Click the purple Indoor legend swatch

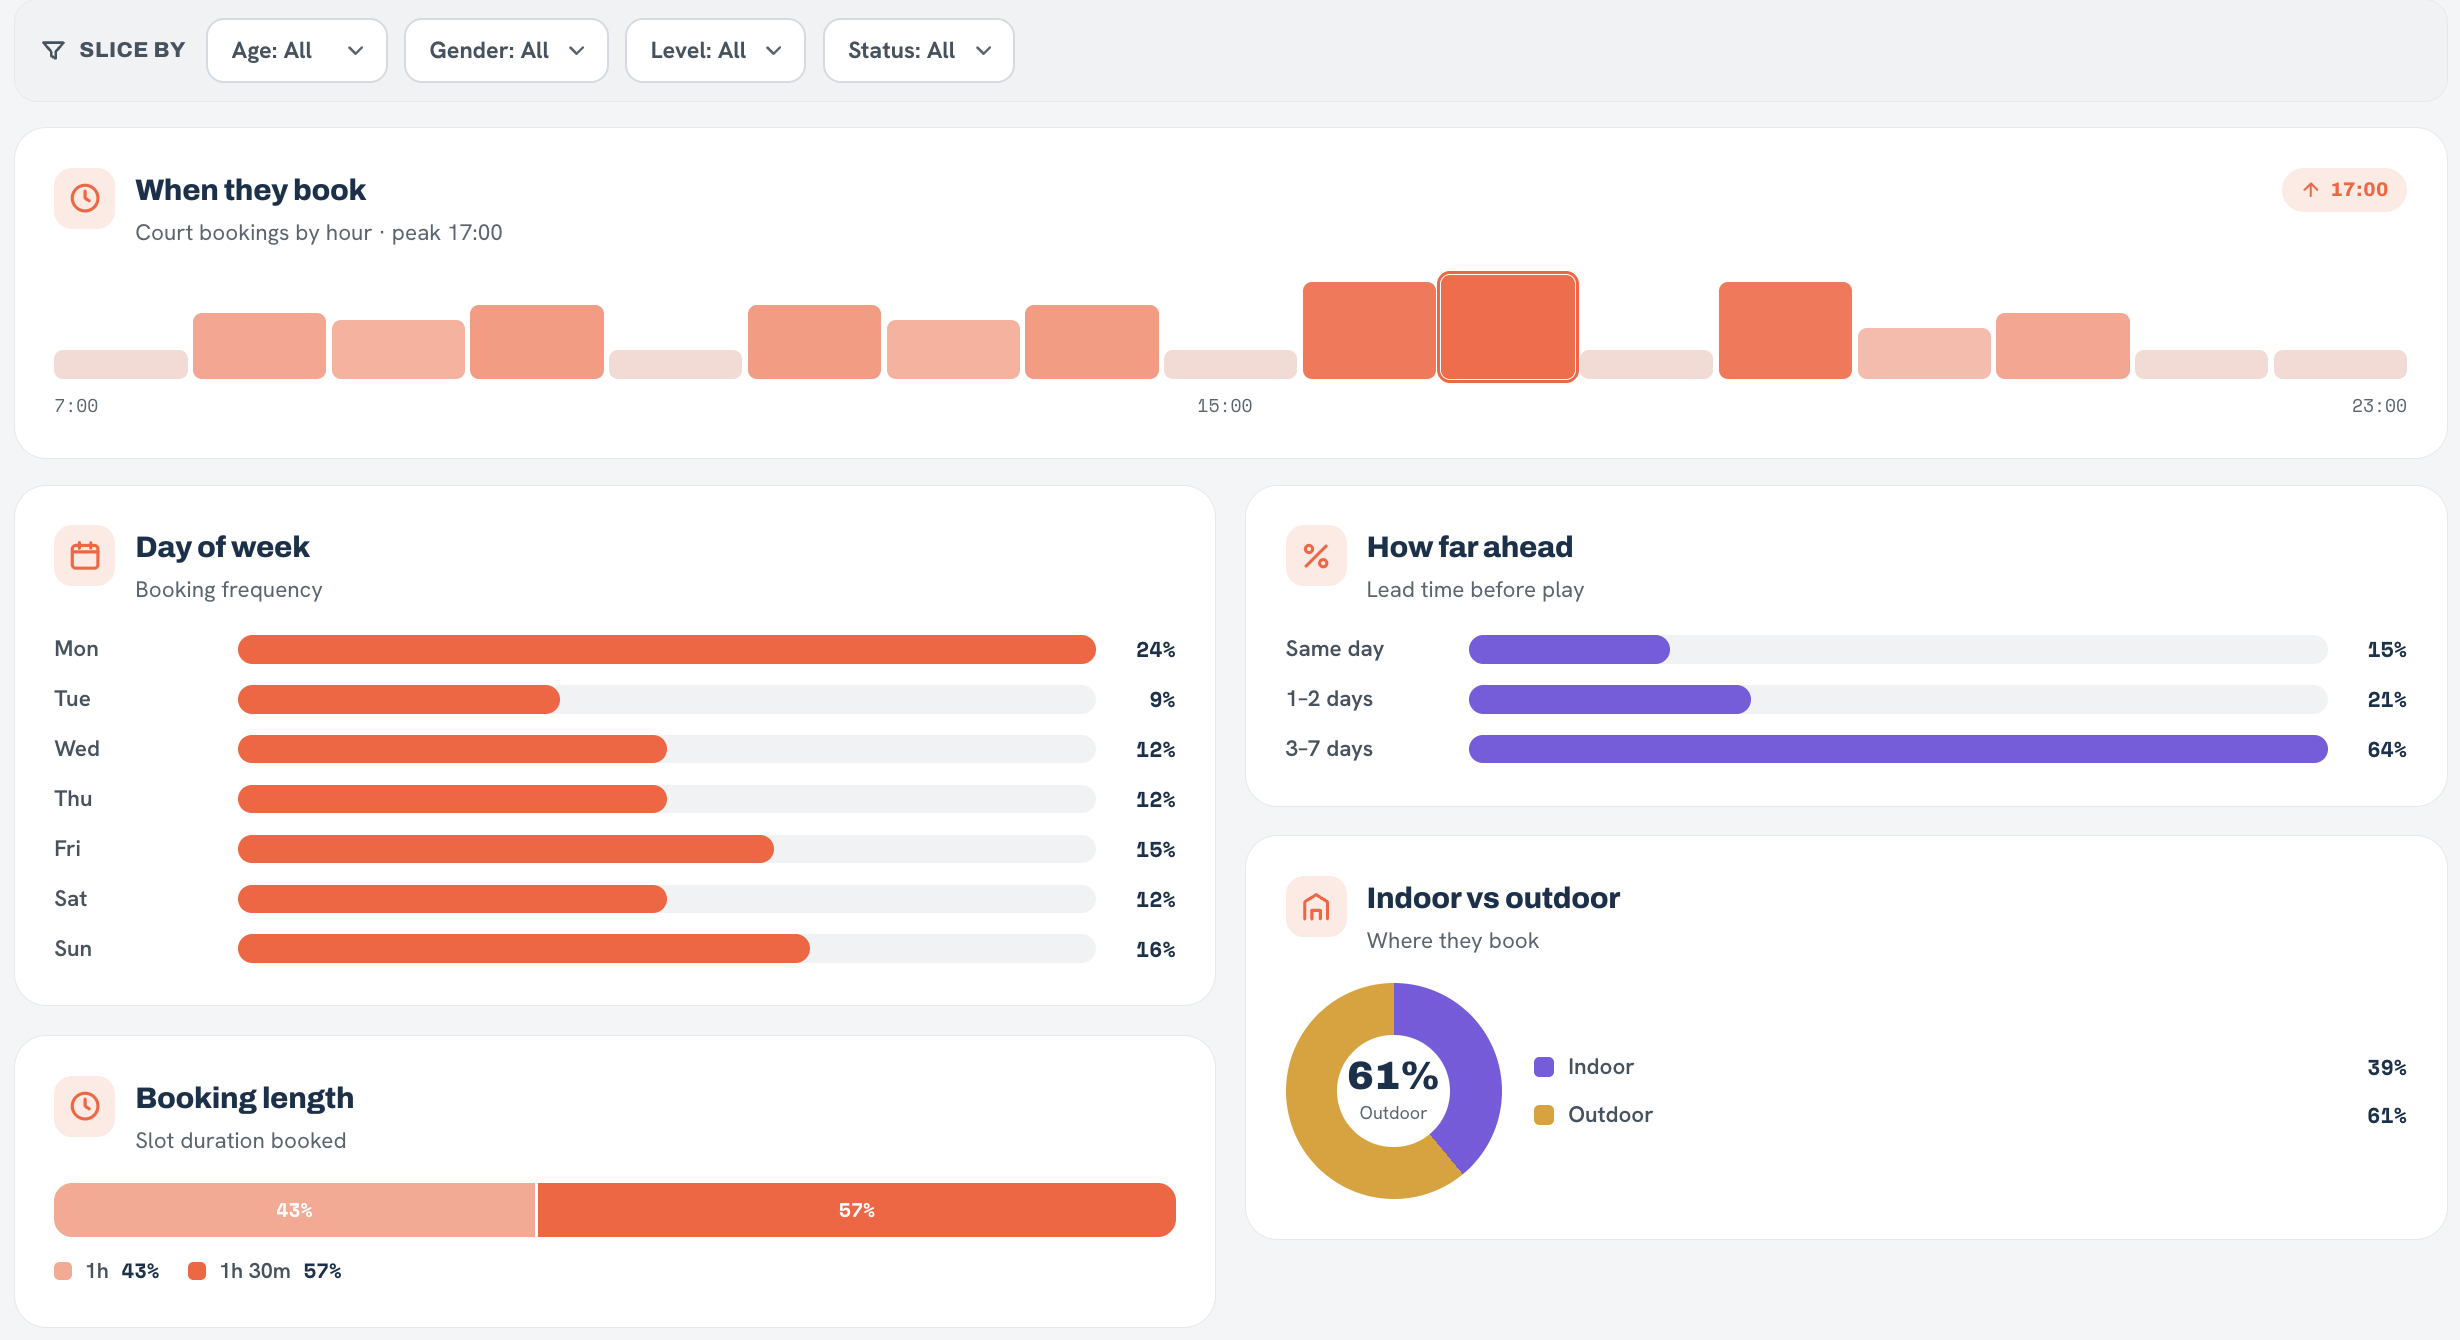click(1544, 1067)
